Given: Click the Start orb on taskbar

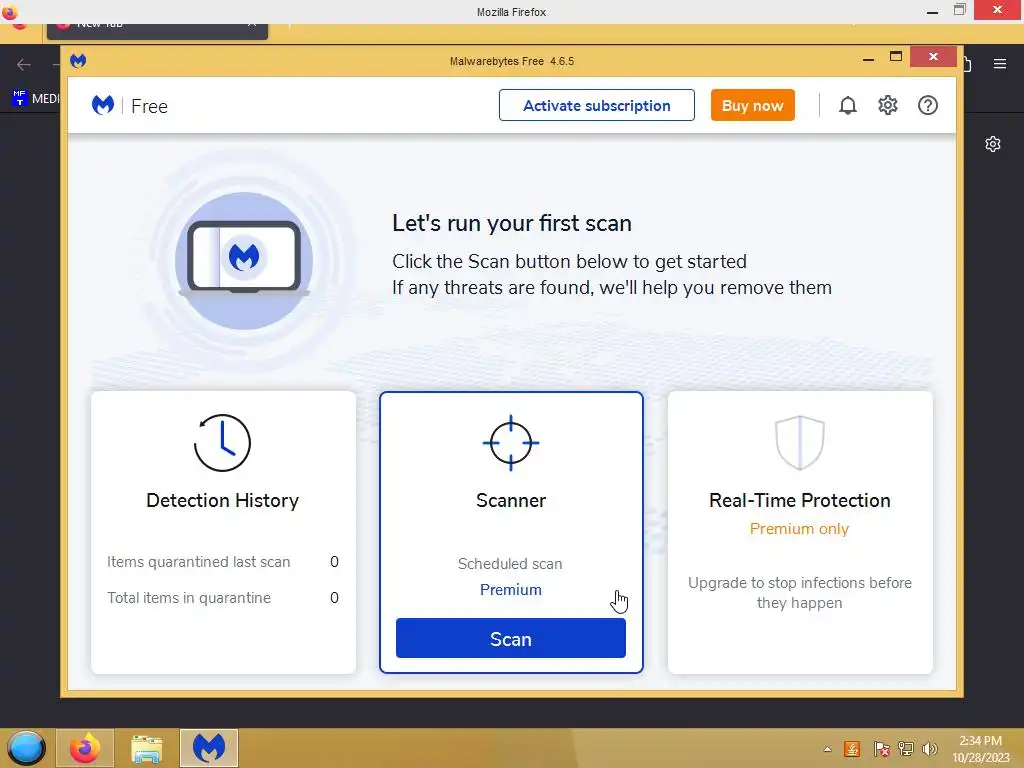Looking at the screenshot, I should 26,748.
